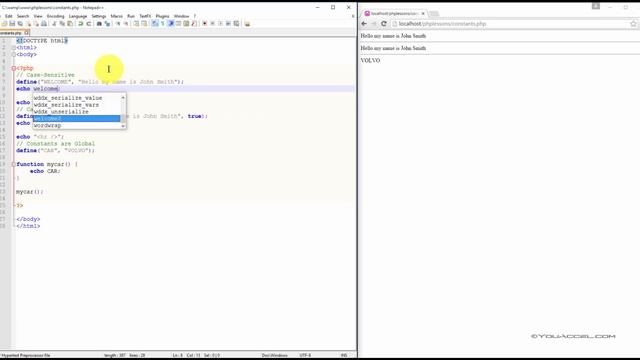Image resolution: width=640 pixels, height=360 pixels.
Task: Open the Edit menu
Action: click(9, 16)
